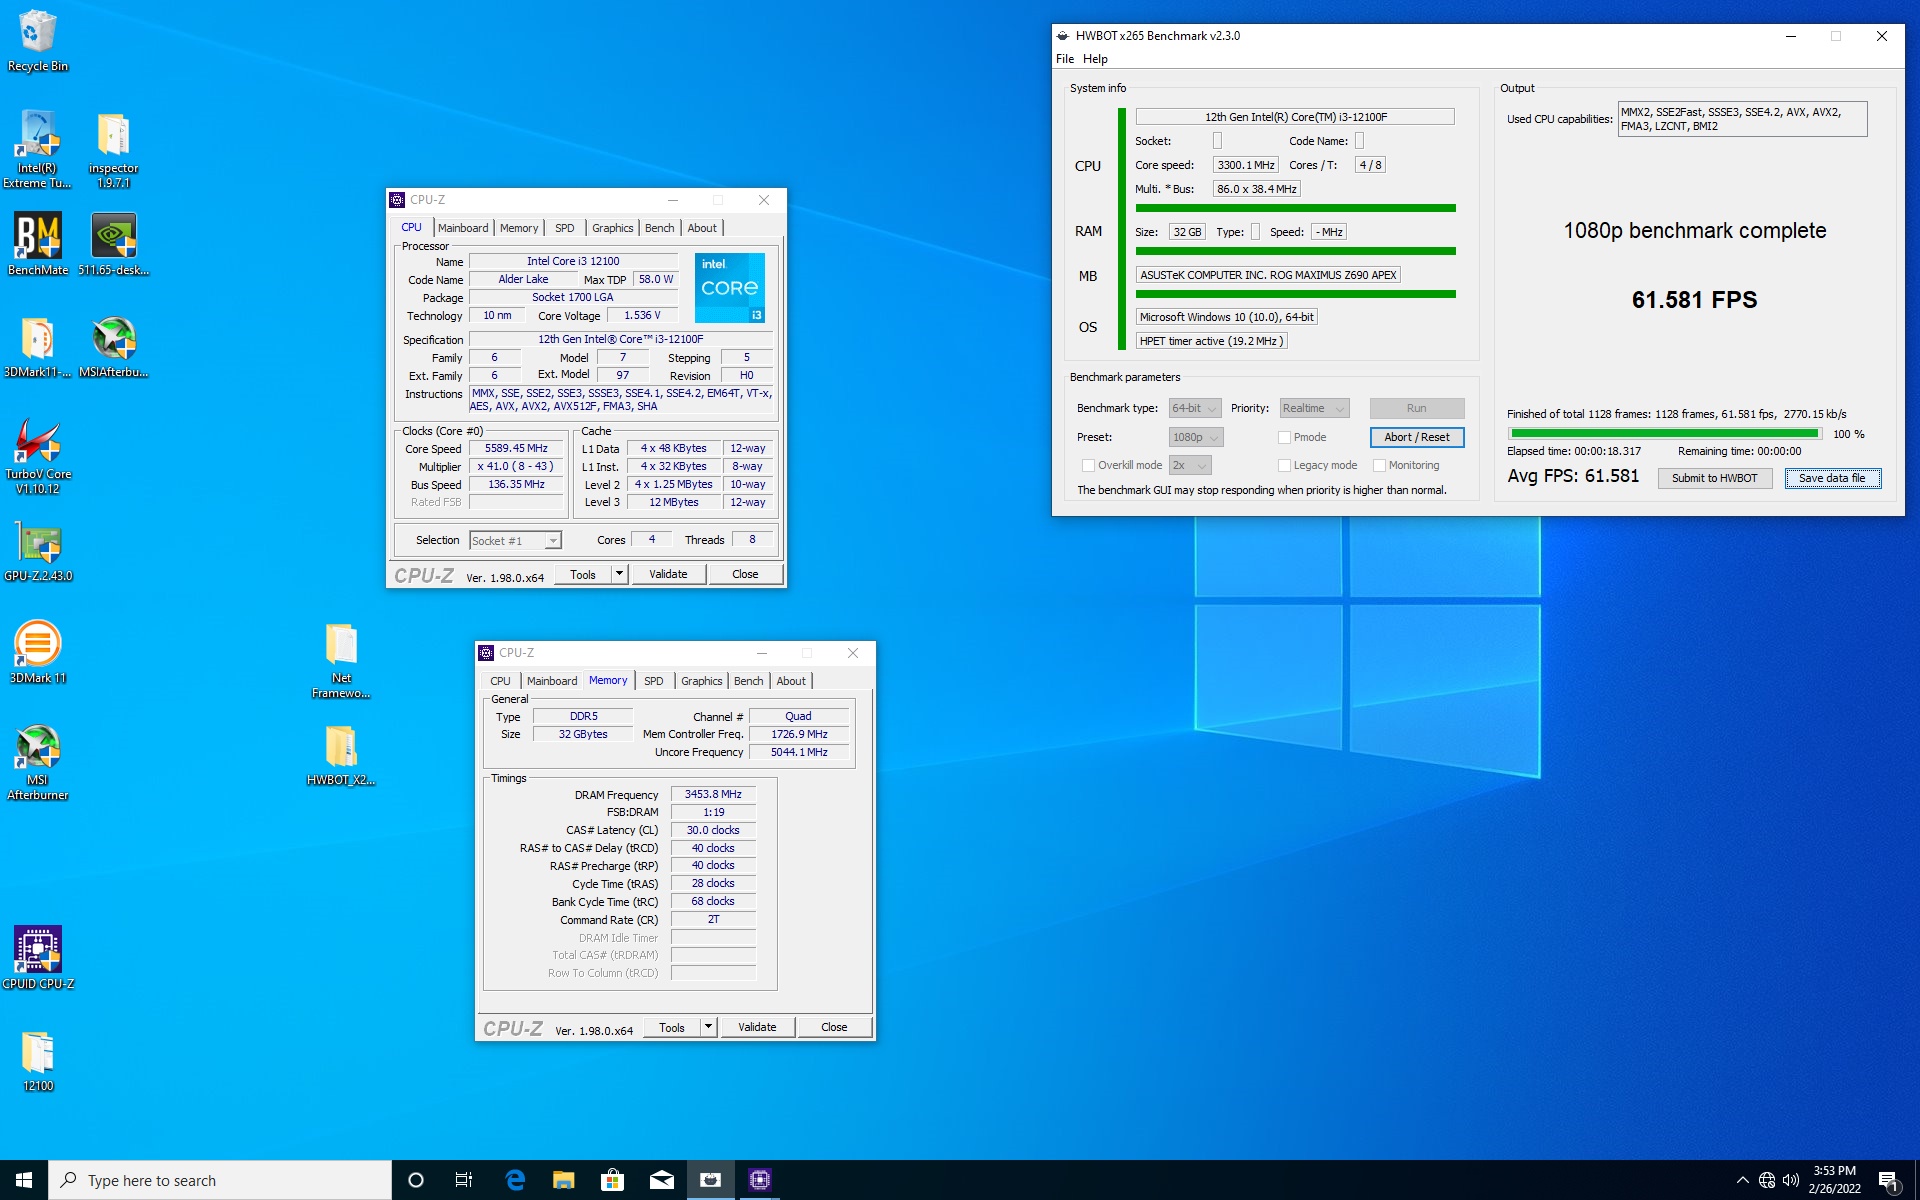Launch the 3DMark 11 orange shortcut
Image resolution: width=1920 pixels, height=1200 pixels.
38,652
